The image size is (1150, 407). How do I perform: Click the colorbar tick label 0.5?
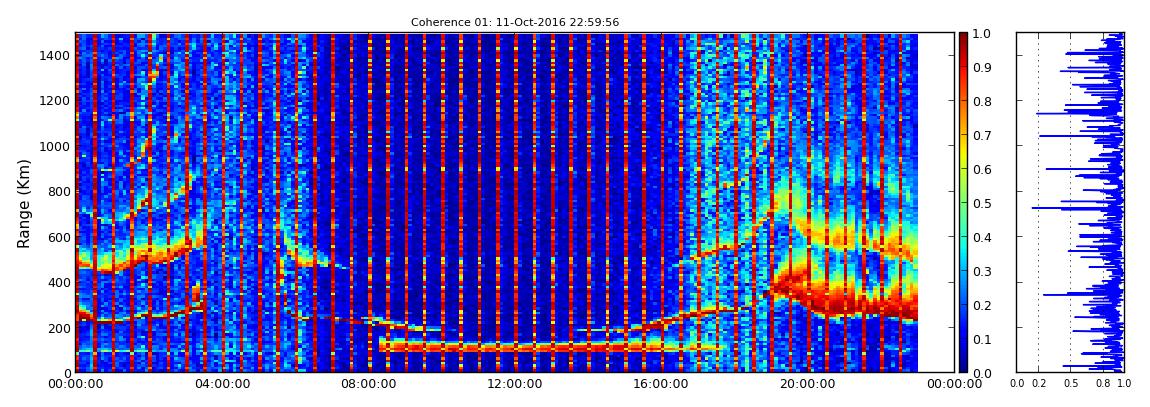coord(981,203)
